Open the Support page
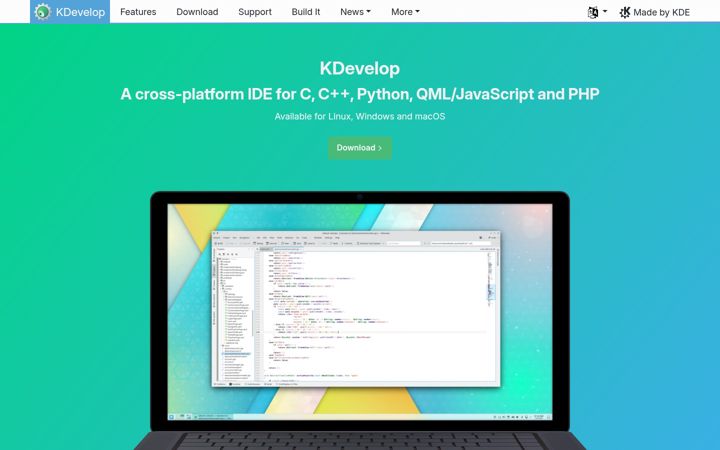 (x=255, y=12)
